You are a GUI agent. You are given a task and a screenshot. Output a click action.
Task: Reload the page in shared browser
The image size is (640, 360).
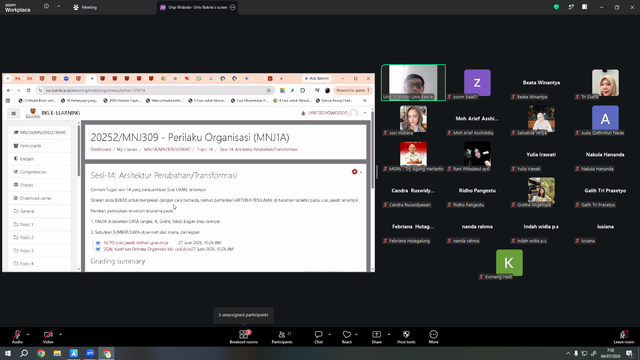29,91
